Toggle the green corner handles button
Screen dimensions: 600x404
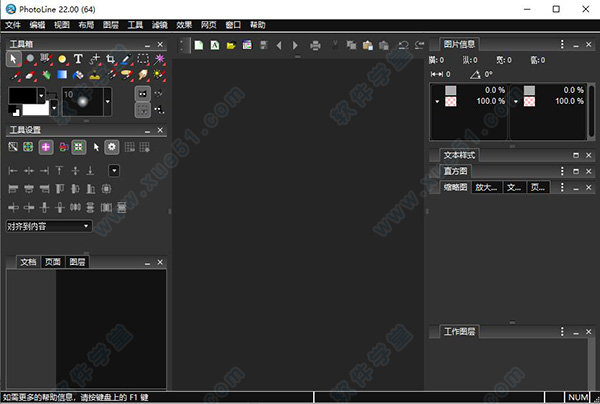(x=78, y=147)
